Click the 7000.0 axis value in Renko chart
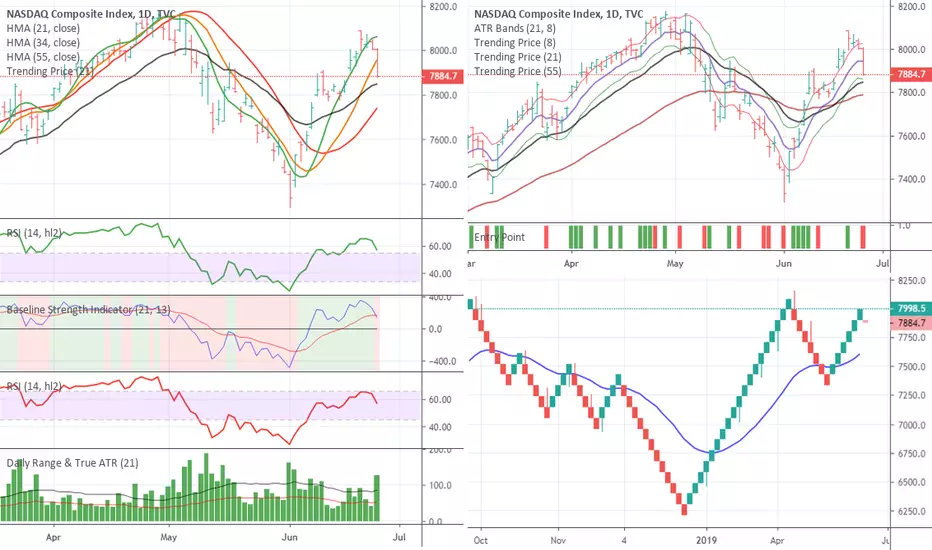932x550 pixels. point(911,425)
